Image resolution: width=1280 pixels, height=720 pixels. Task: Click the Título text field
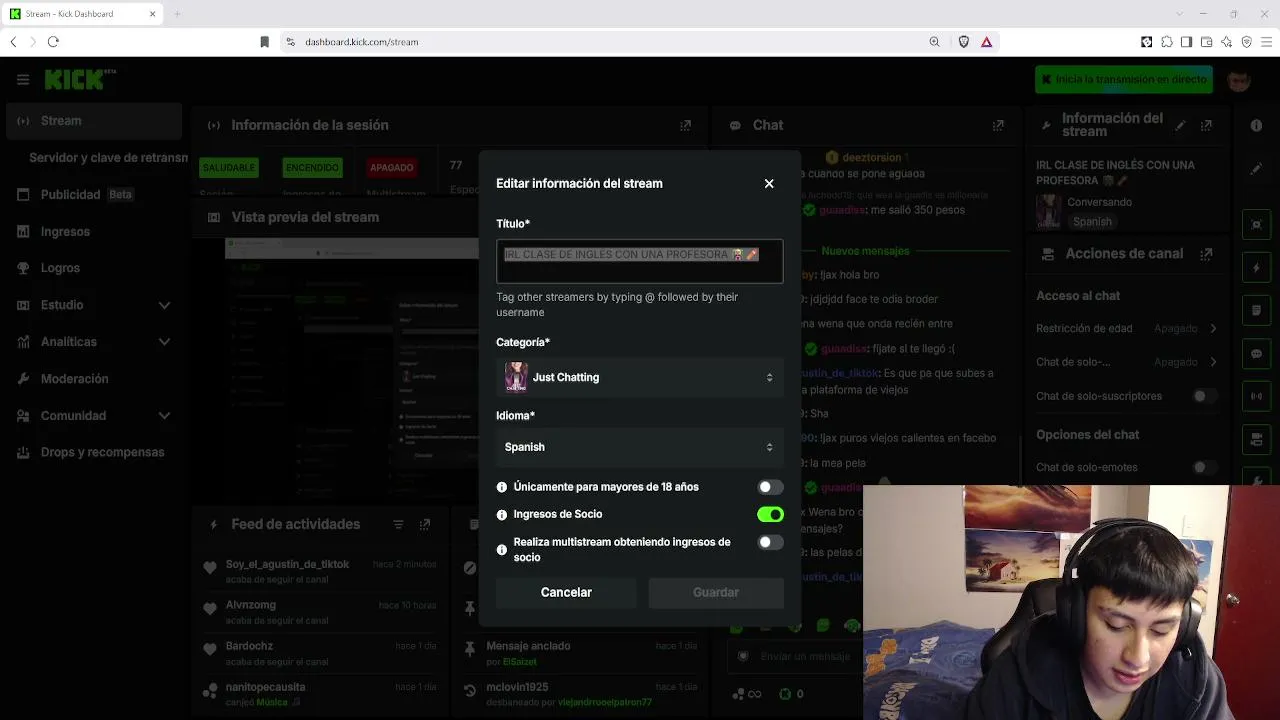(640, 261)
